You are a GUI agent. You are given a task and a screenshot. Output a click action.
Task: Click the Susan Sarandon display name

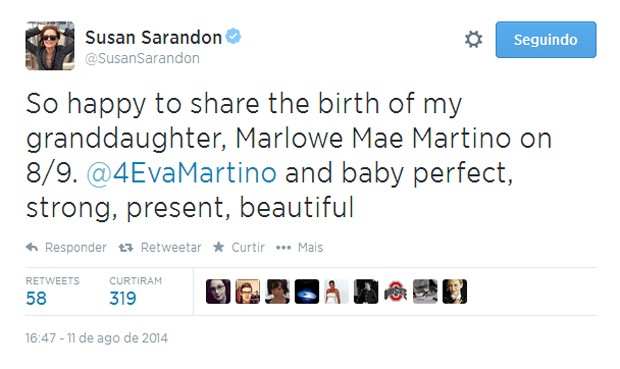(153, 38)
